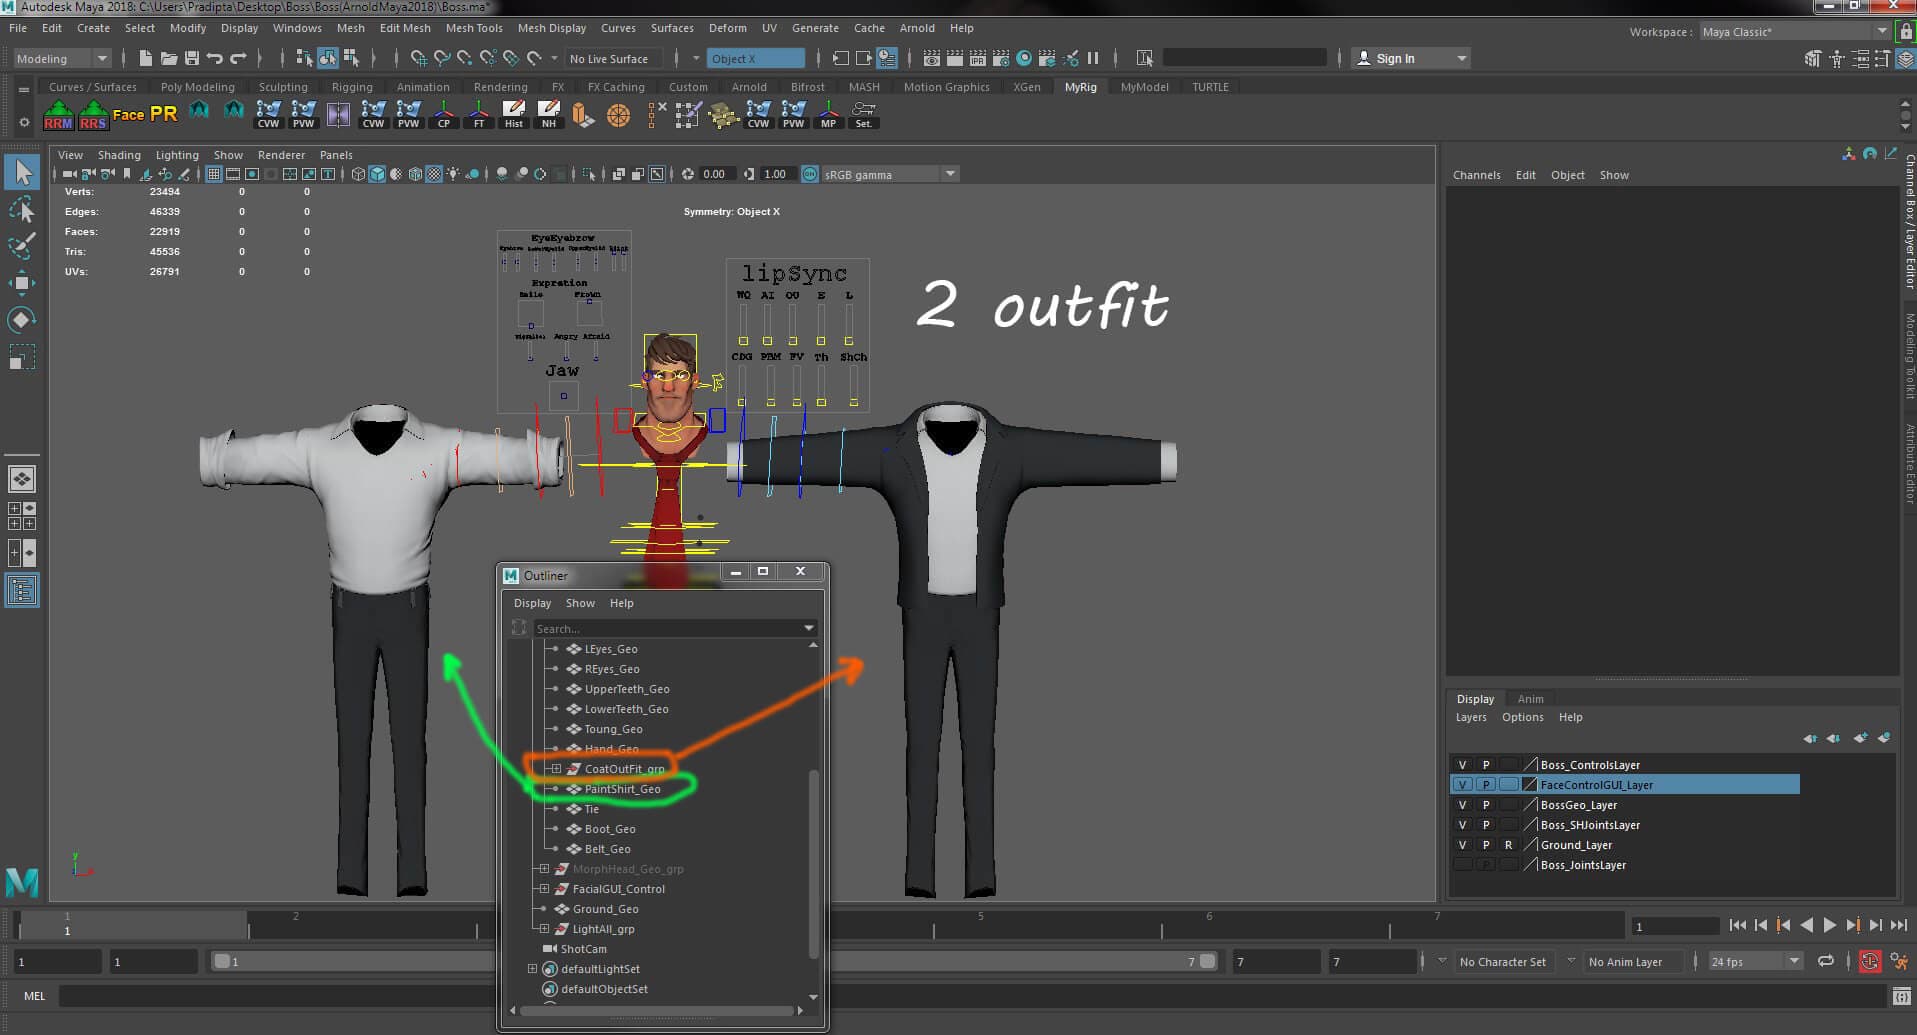Screen dimensions: 1917x1035
Task: Open the Channel Box Channels menu
Action: 1476,175
